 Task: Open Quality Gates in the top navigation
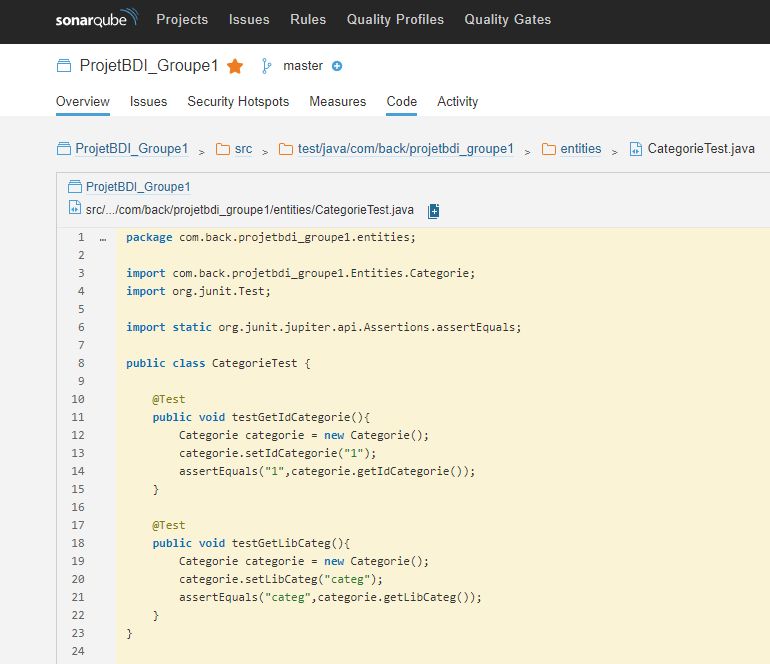point(508,19)
